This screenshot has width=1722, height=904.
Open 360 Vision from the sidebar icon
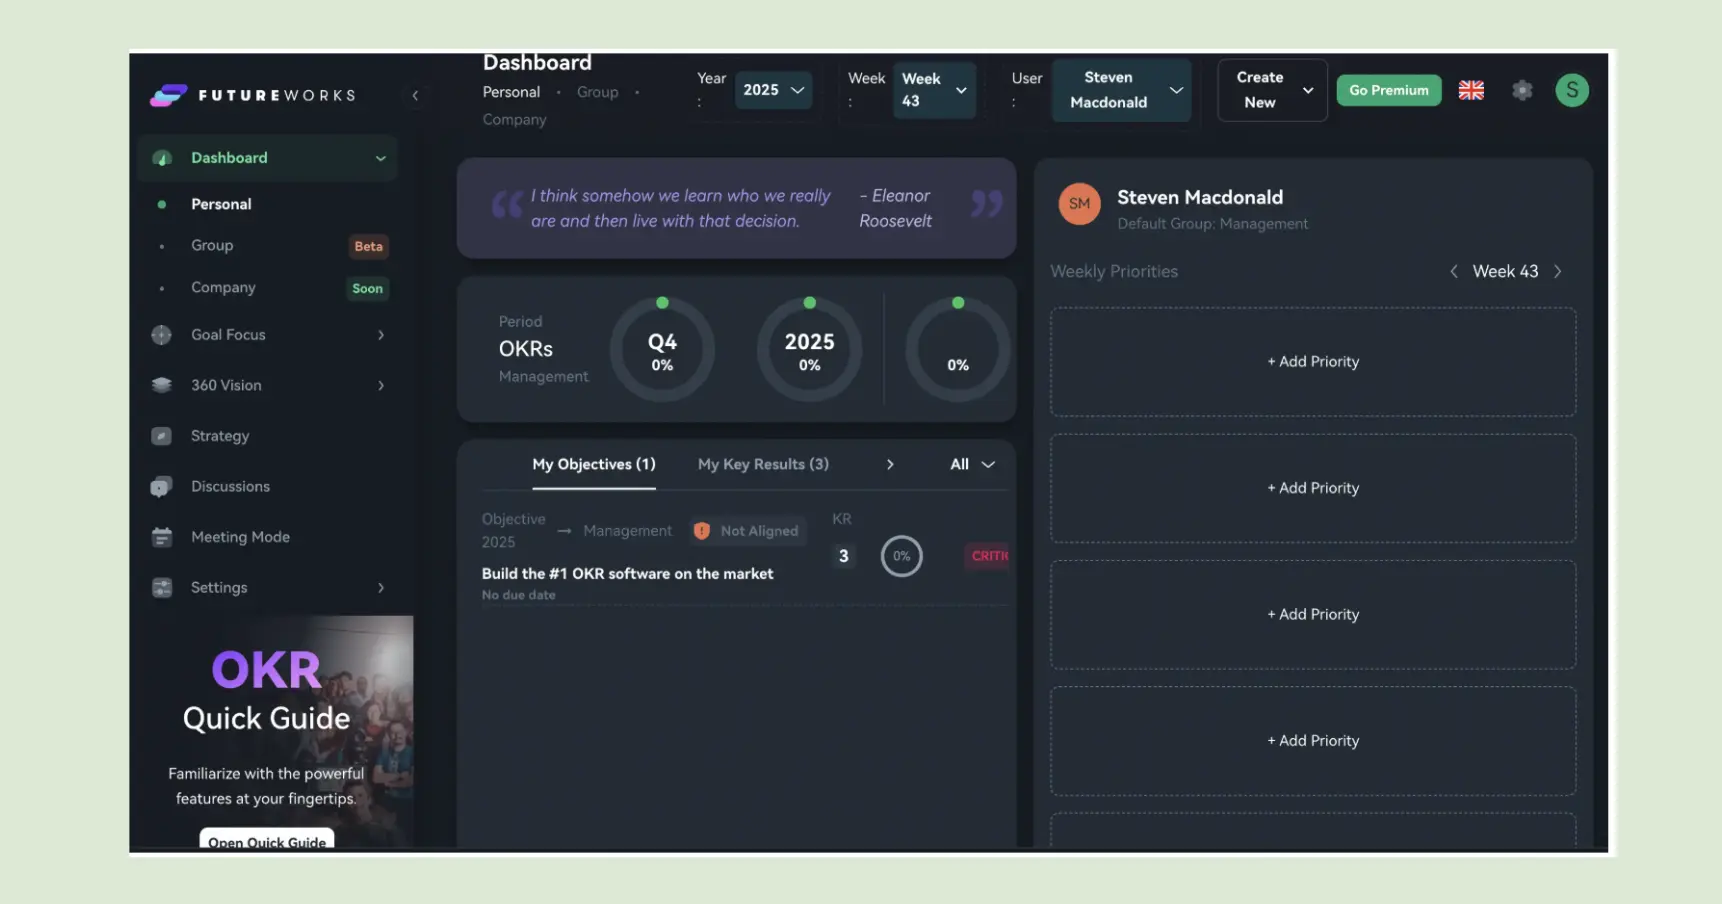(x=161, y=385)
